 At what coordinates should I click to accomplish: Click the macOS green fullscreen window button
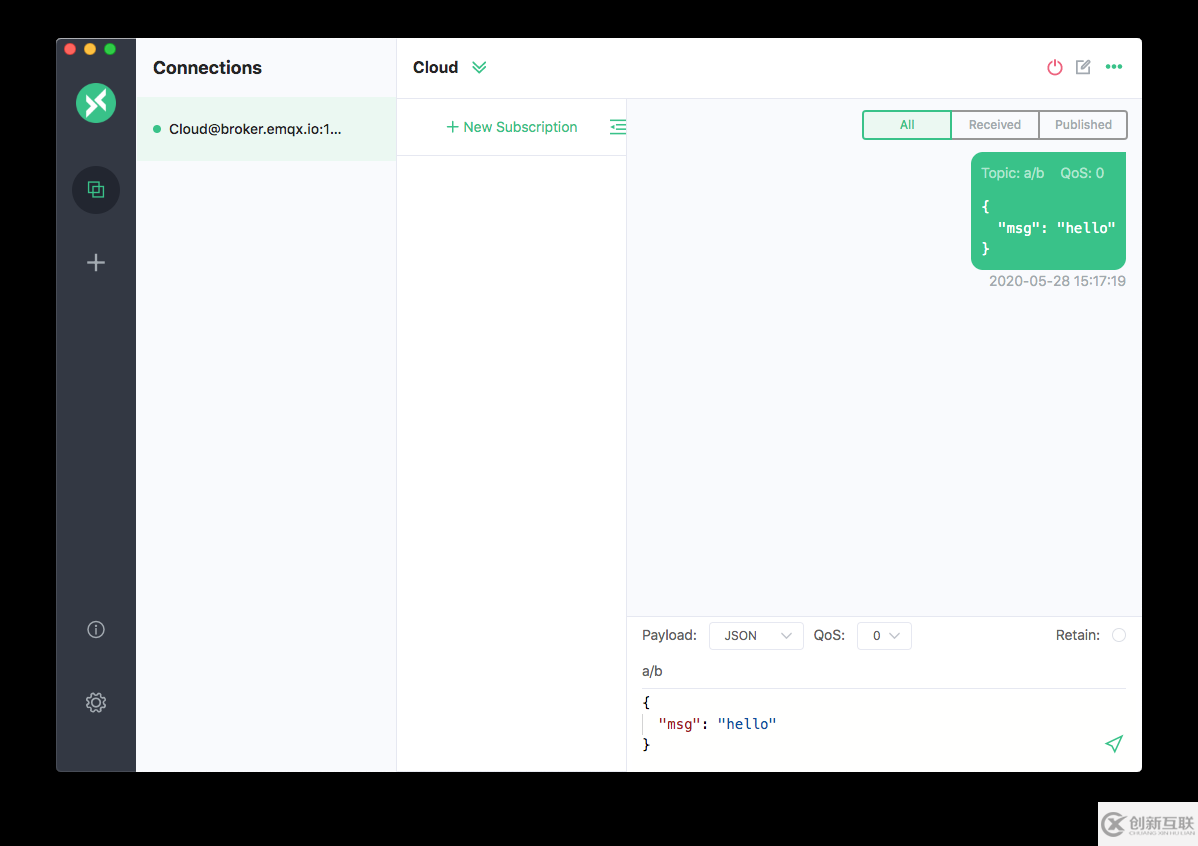tap(110, 49)
